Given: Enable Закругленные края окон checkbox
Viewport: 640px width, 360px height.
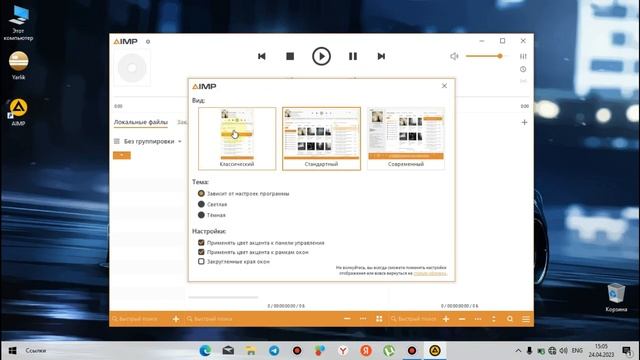Looking at the screenshot, I should 234,262.
